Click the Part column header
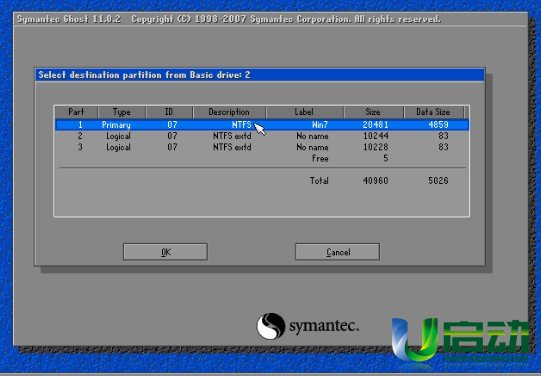541x376 pixels. click(x=76, y=112)
